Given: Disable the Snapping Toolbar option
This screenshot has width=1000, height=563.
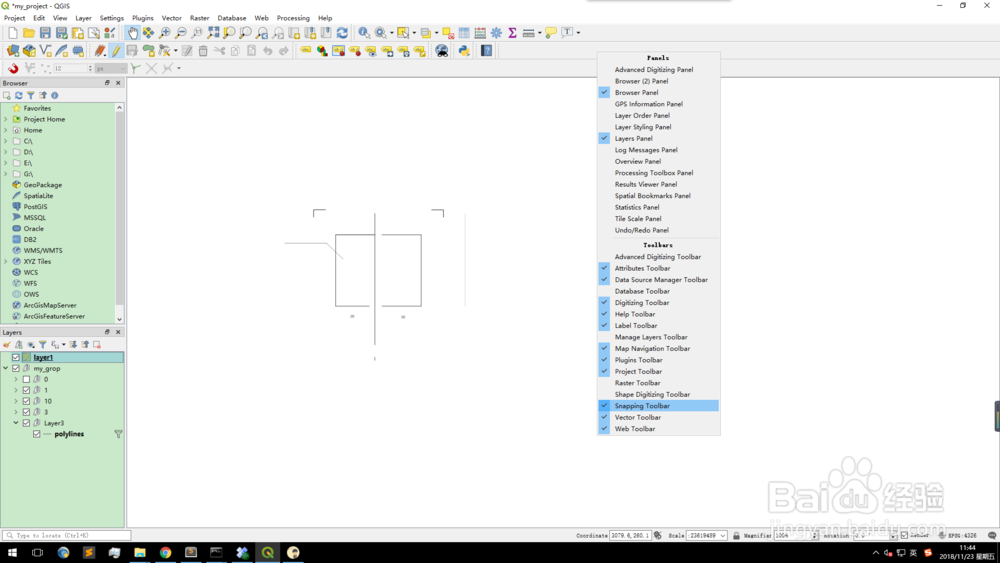Looking at the screenshot, I should 659,406.
